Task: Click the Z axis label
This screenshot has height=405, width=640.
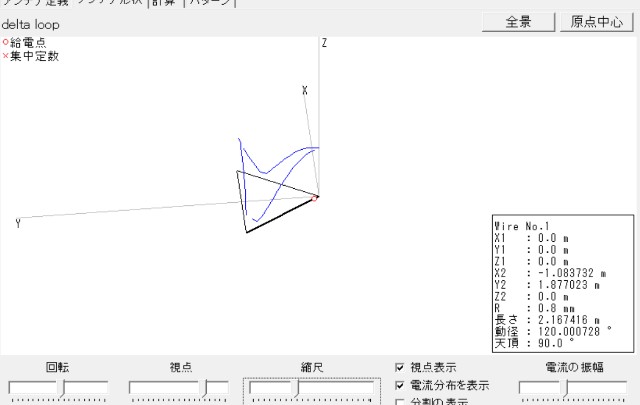Action: click(324, 43)
